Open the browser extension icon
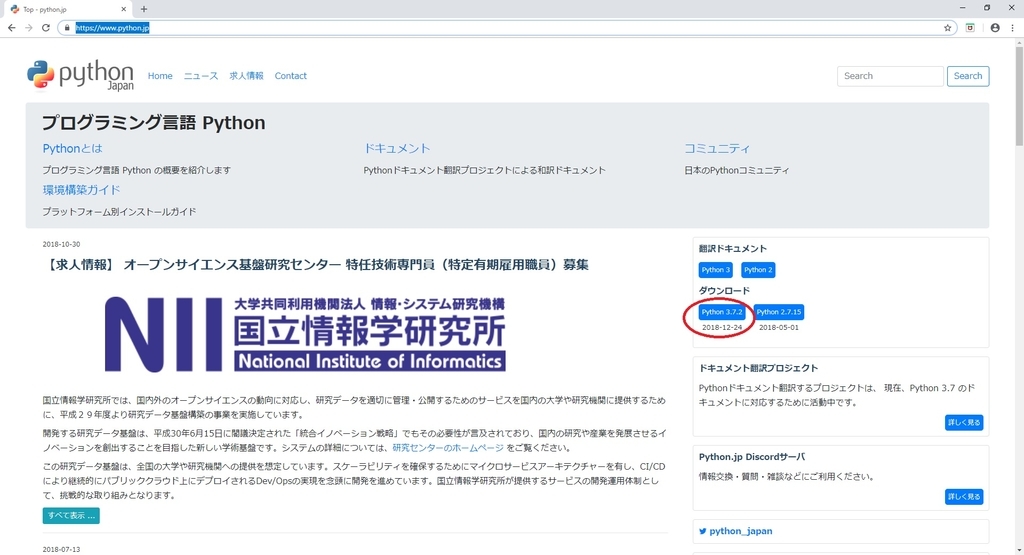This screenshot has height=555, width=1024. [x=970, y=28]
